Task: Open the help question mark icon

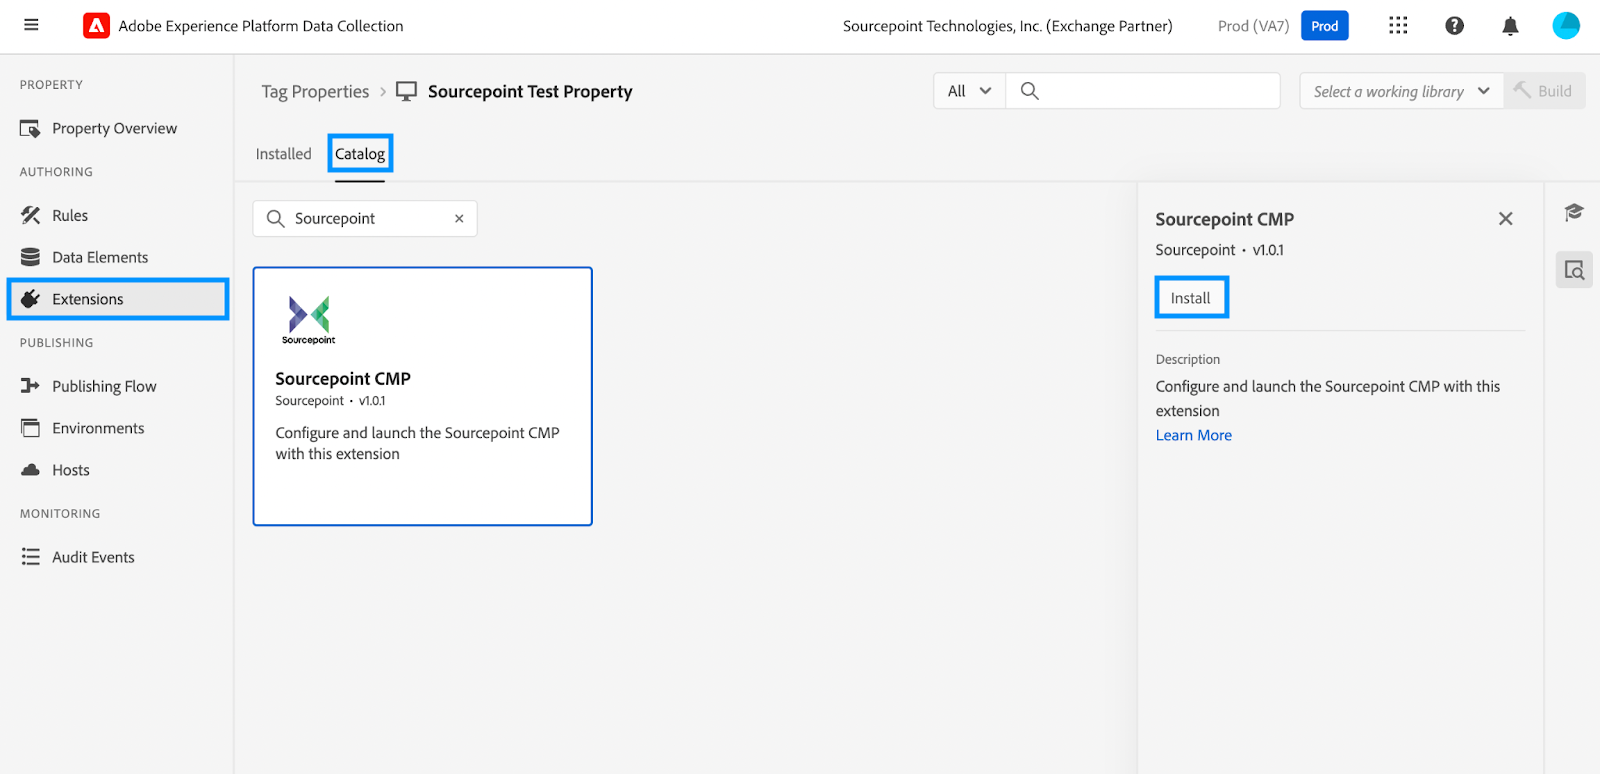Action: [1454, 26]
